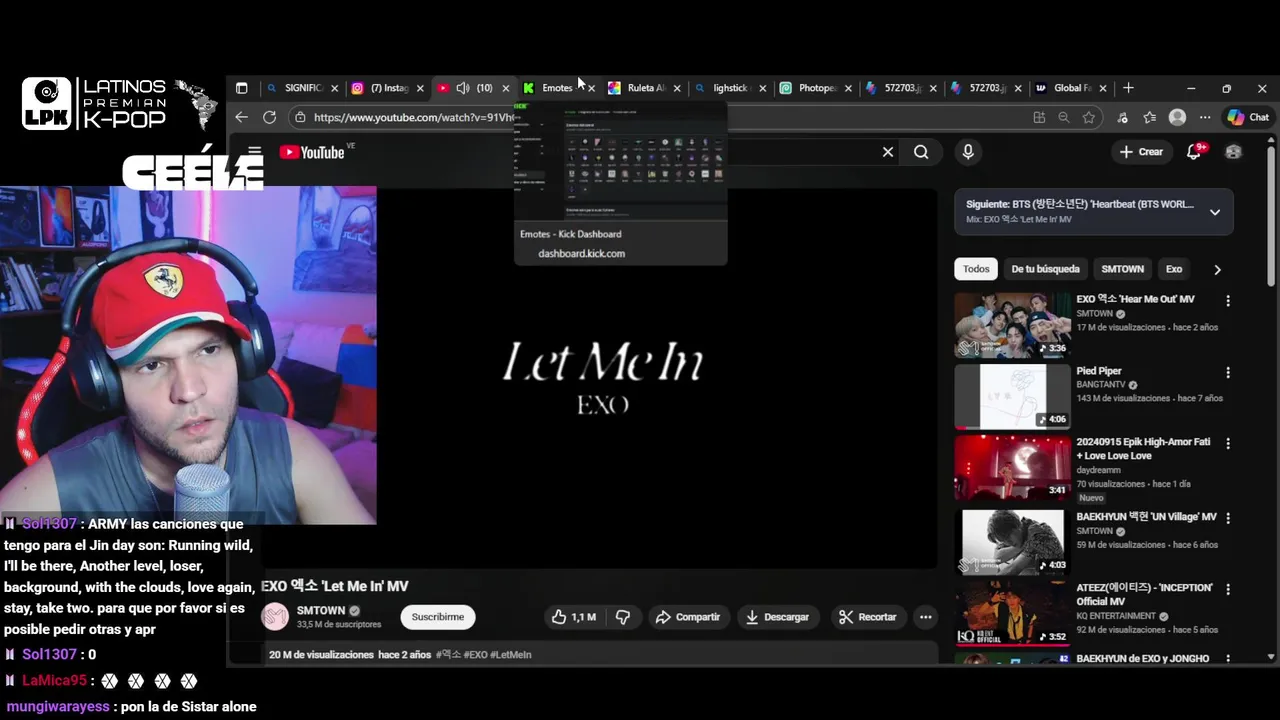Open options for Pied Piper video
Image resolution: width=1280 pixels, height=720 pixels.
click(x=1228, y=373)
